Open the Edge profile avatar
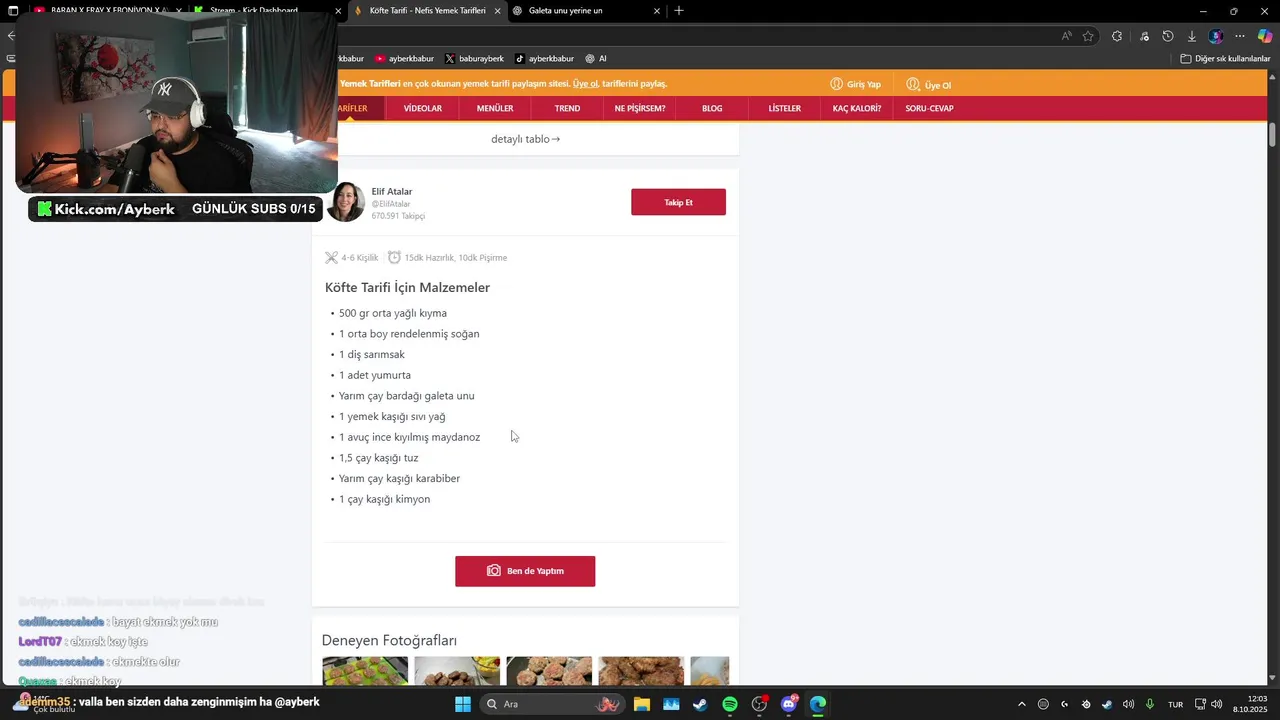The width and height of the screenshot is (1280, 720). point(1216,36)
